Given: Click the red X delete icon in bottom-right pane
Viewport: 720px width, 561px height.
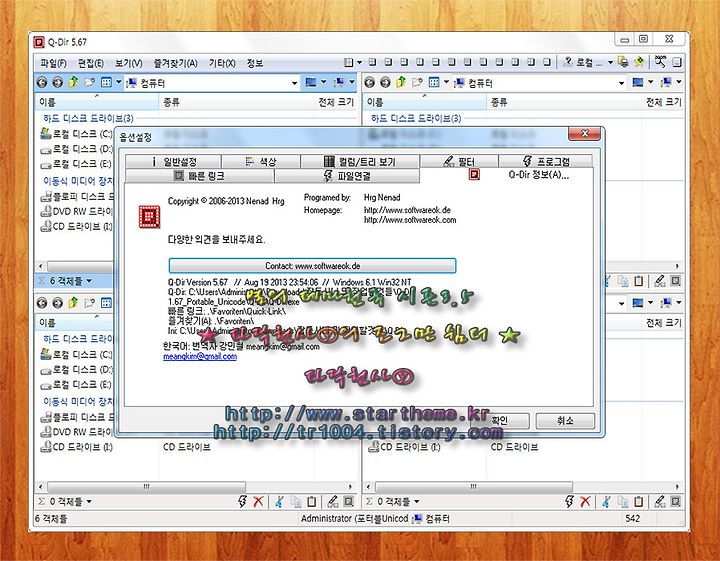Looking at the screenshot, I should tap(585, 502).
